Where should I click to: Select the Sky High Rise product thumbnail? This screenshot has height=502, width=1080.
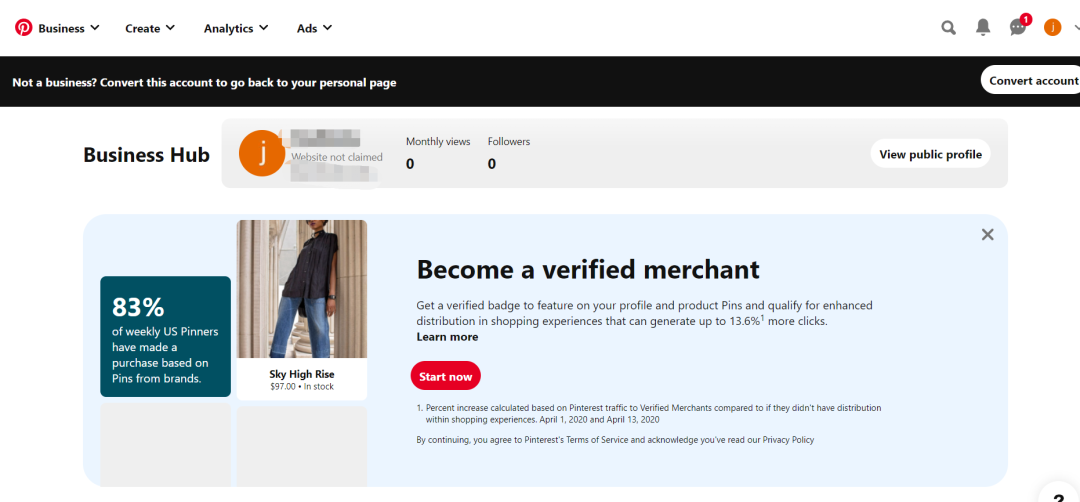(302, 310)
